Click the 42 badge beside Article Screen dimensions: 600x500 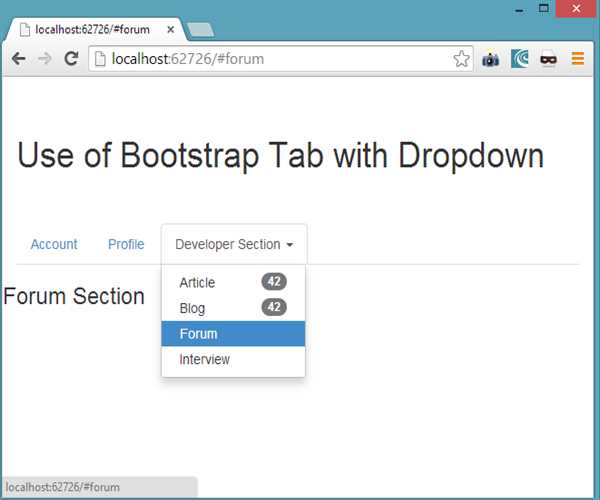274,282
